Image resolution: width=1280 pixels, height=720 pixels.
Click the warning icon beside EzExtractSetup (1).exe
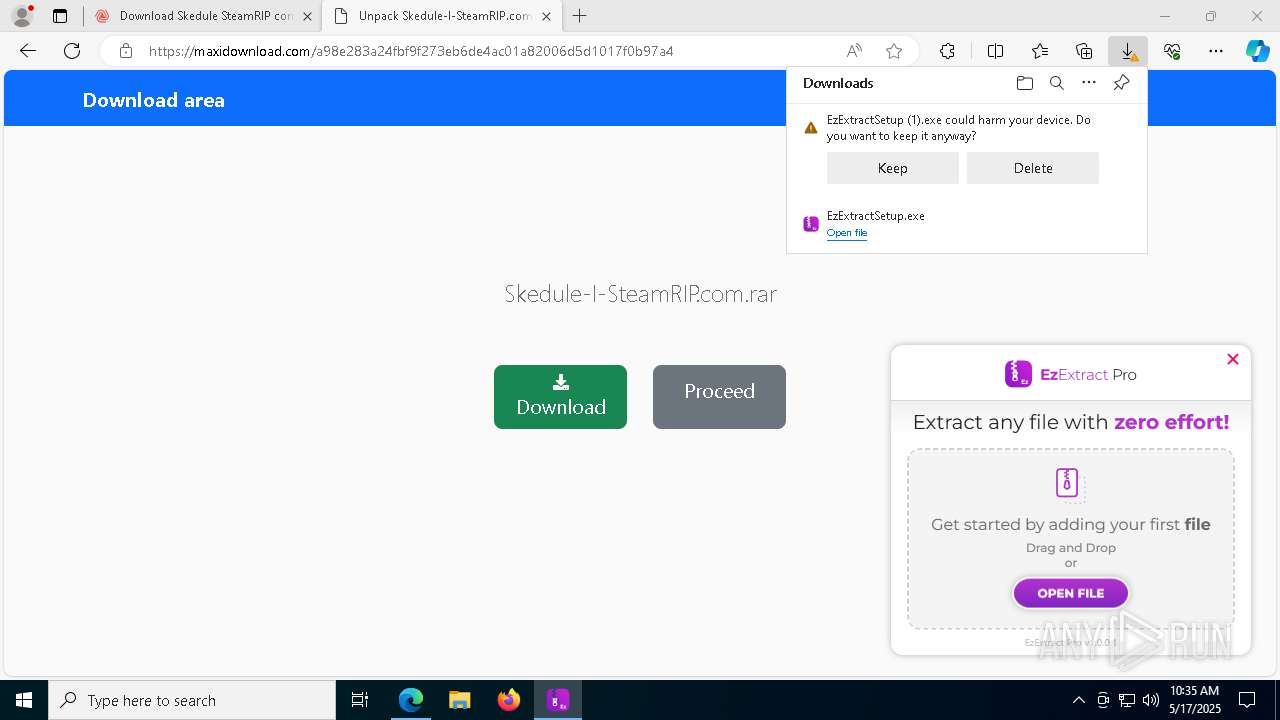[x=811, y=128]
